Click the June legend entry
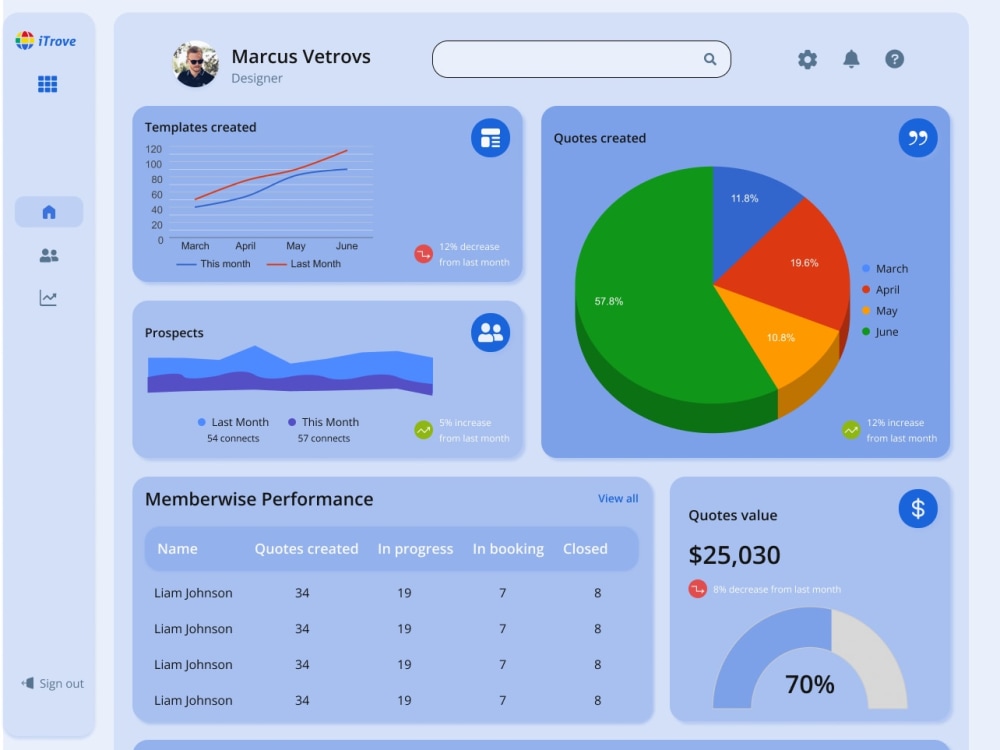 pos(880,332)
